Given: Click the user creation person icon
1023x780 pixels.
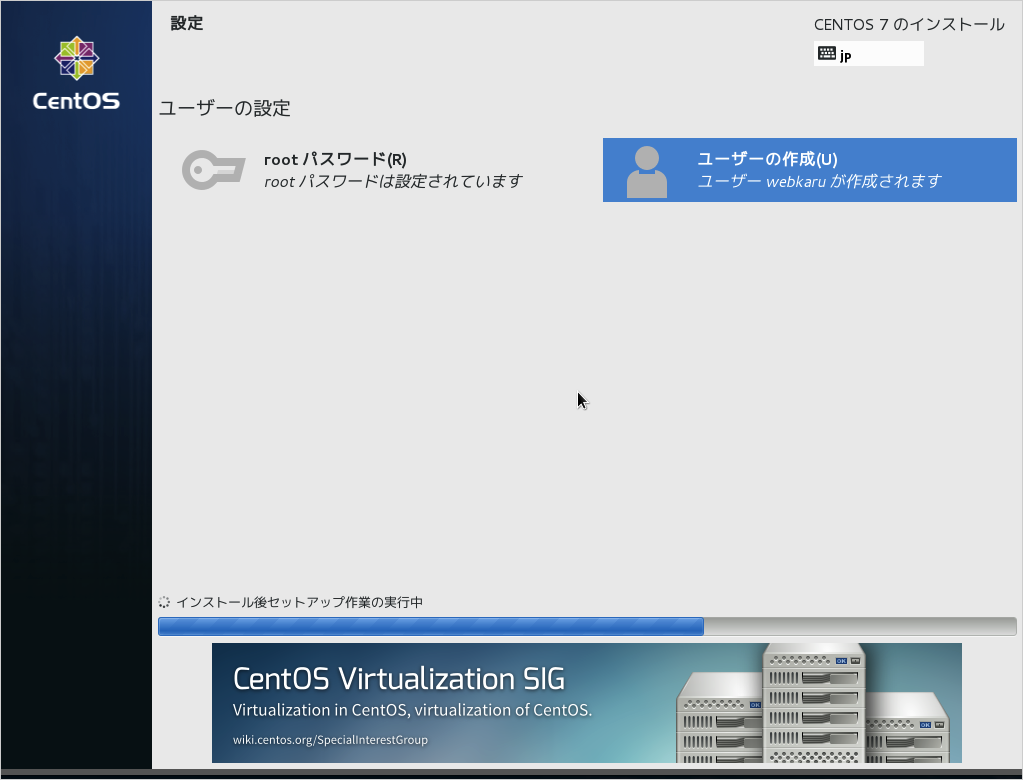Looking at the screenshot, I should pos(647,172).
